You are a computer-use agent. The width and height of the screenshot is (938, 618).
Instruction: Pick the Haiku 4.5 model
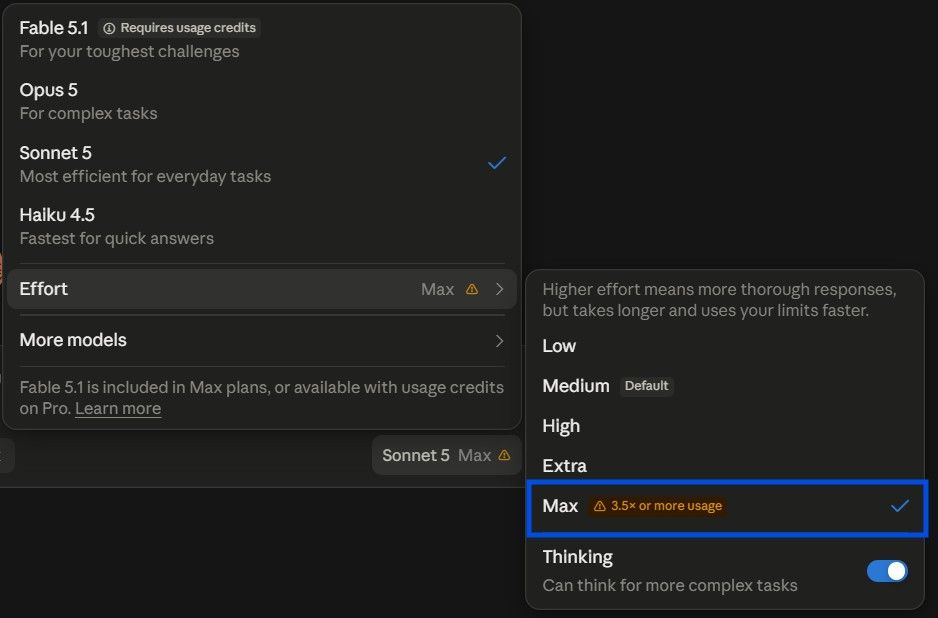[261, 226]
